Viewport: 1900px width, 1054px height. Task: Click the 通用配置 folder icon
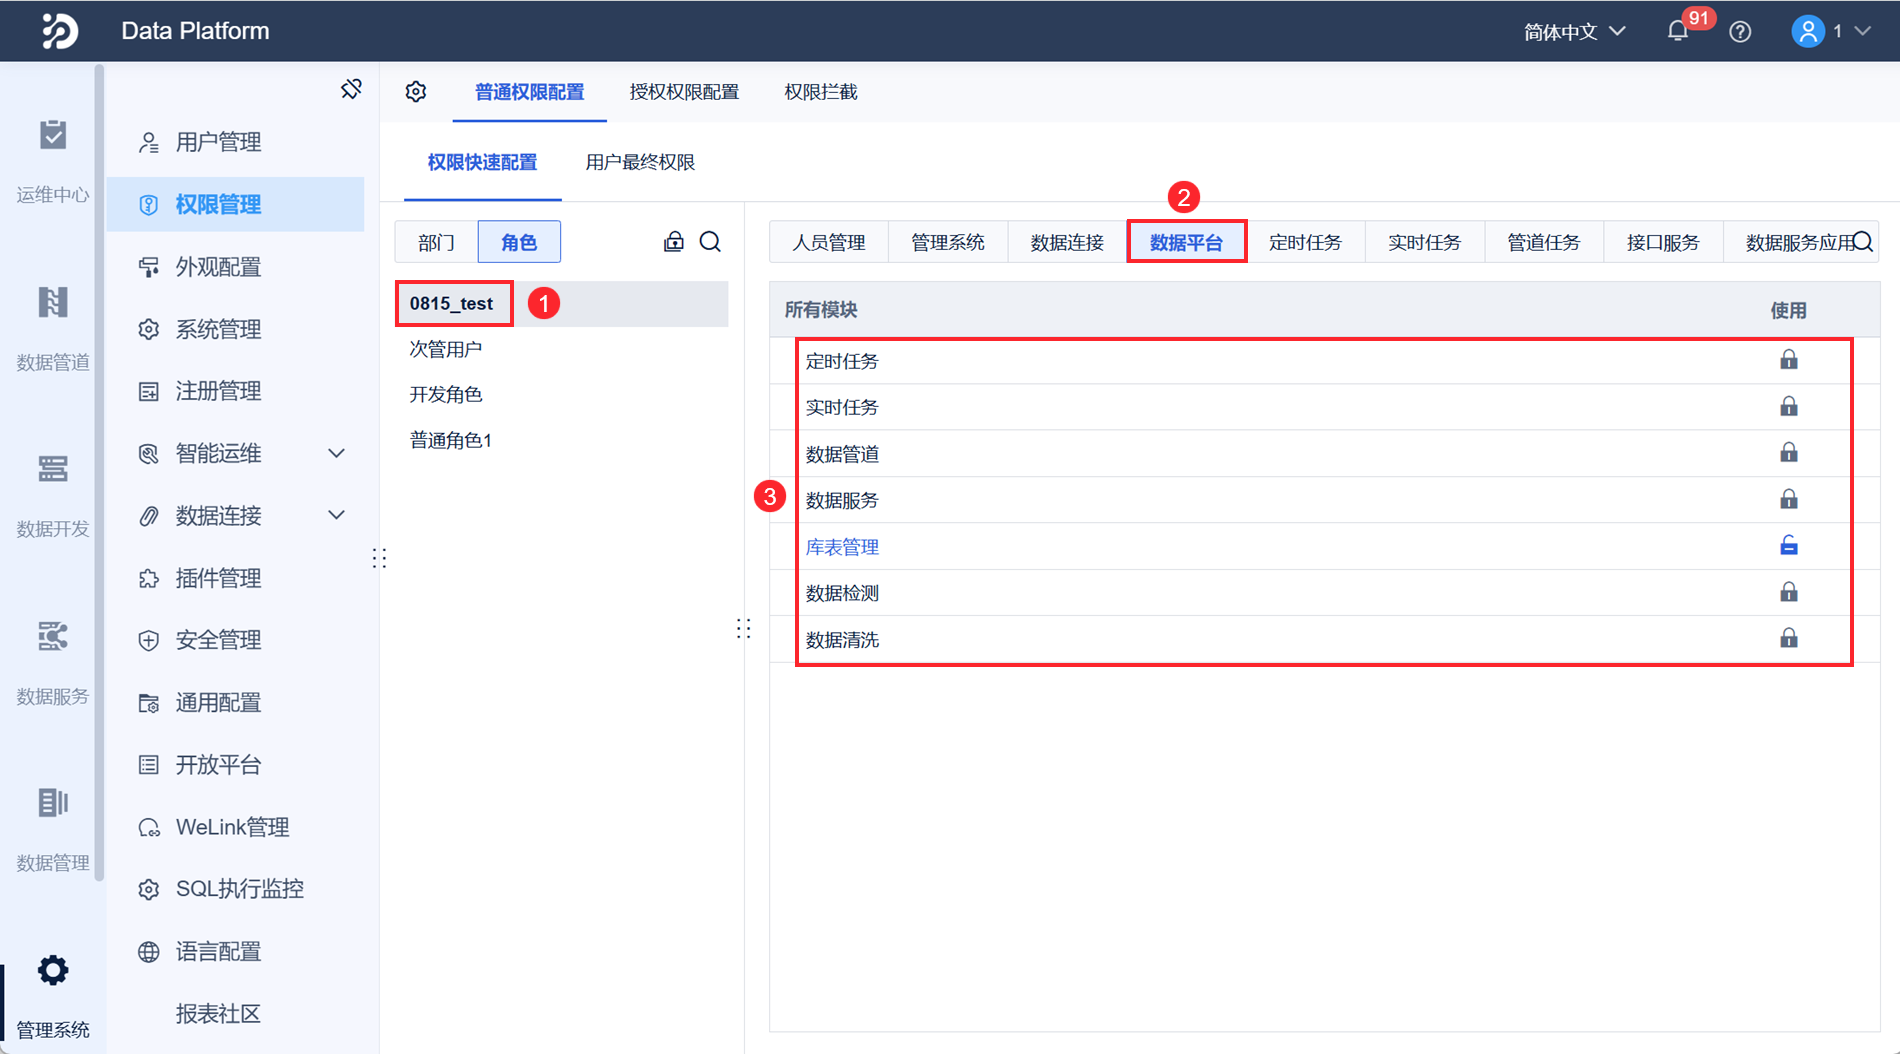tap(149, 703)
